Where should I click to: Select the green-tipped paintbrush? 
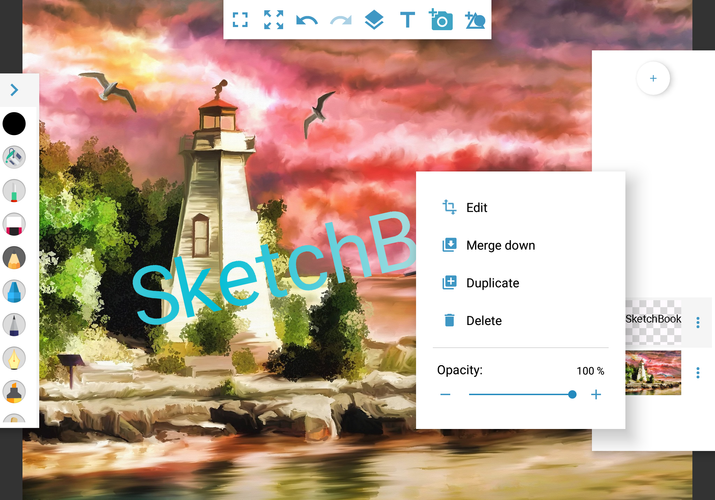tap(14, 191)
